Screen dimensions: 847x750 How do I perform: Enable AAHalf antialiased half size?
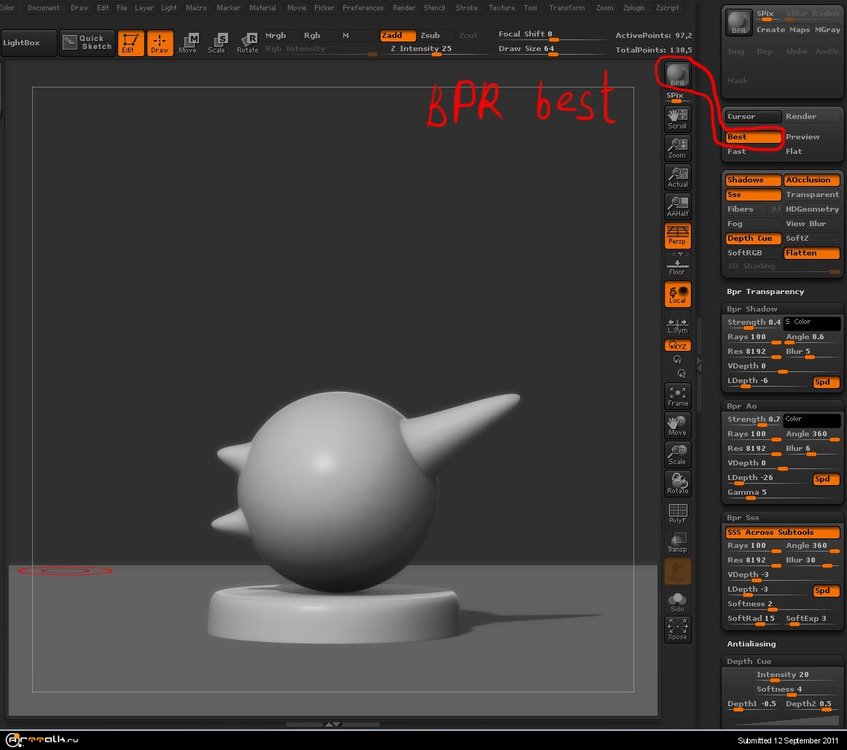tap(677, 206)
